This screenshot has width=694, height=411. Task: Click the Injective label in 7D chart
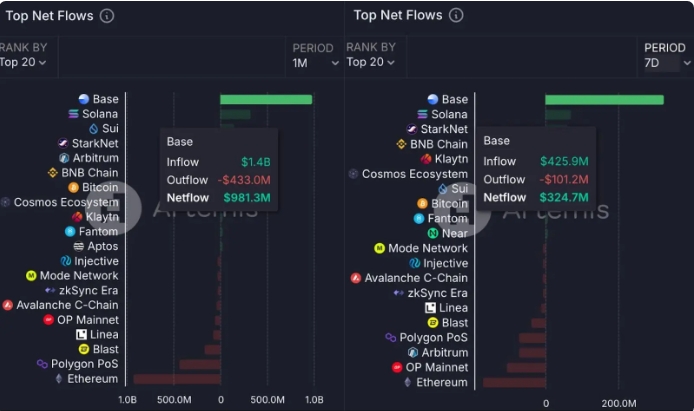(x=445, y=263)
